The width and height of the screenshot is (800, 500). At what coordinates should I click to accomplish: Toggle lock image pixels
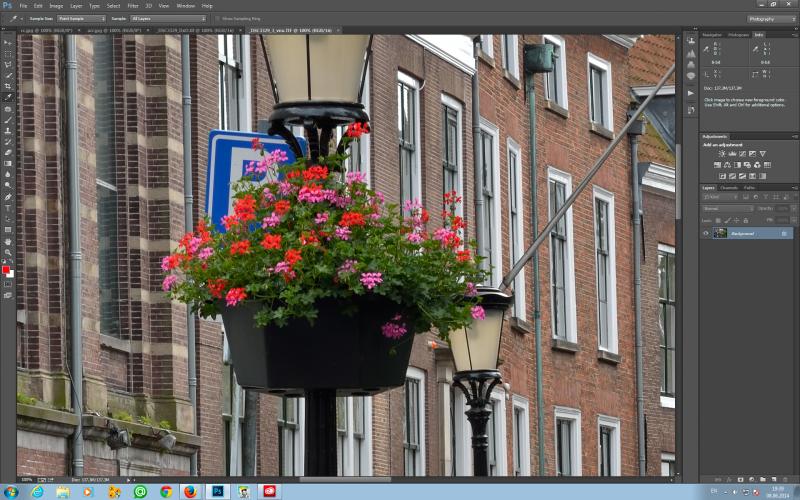(728, 220)
